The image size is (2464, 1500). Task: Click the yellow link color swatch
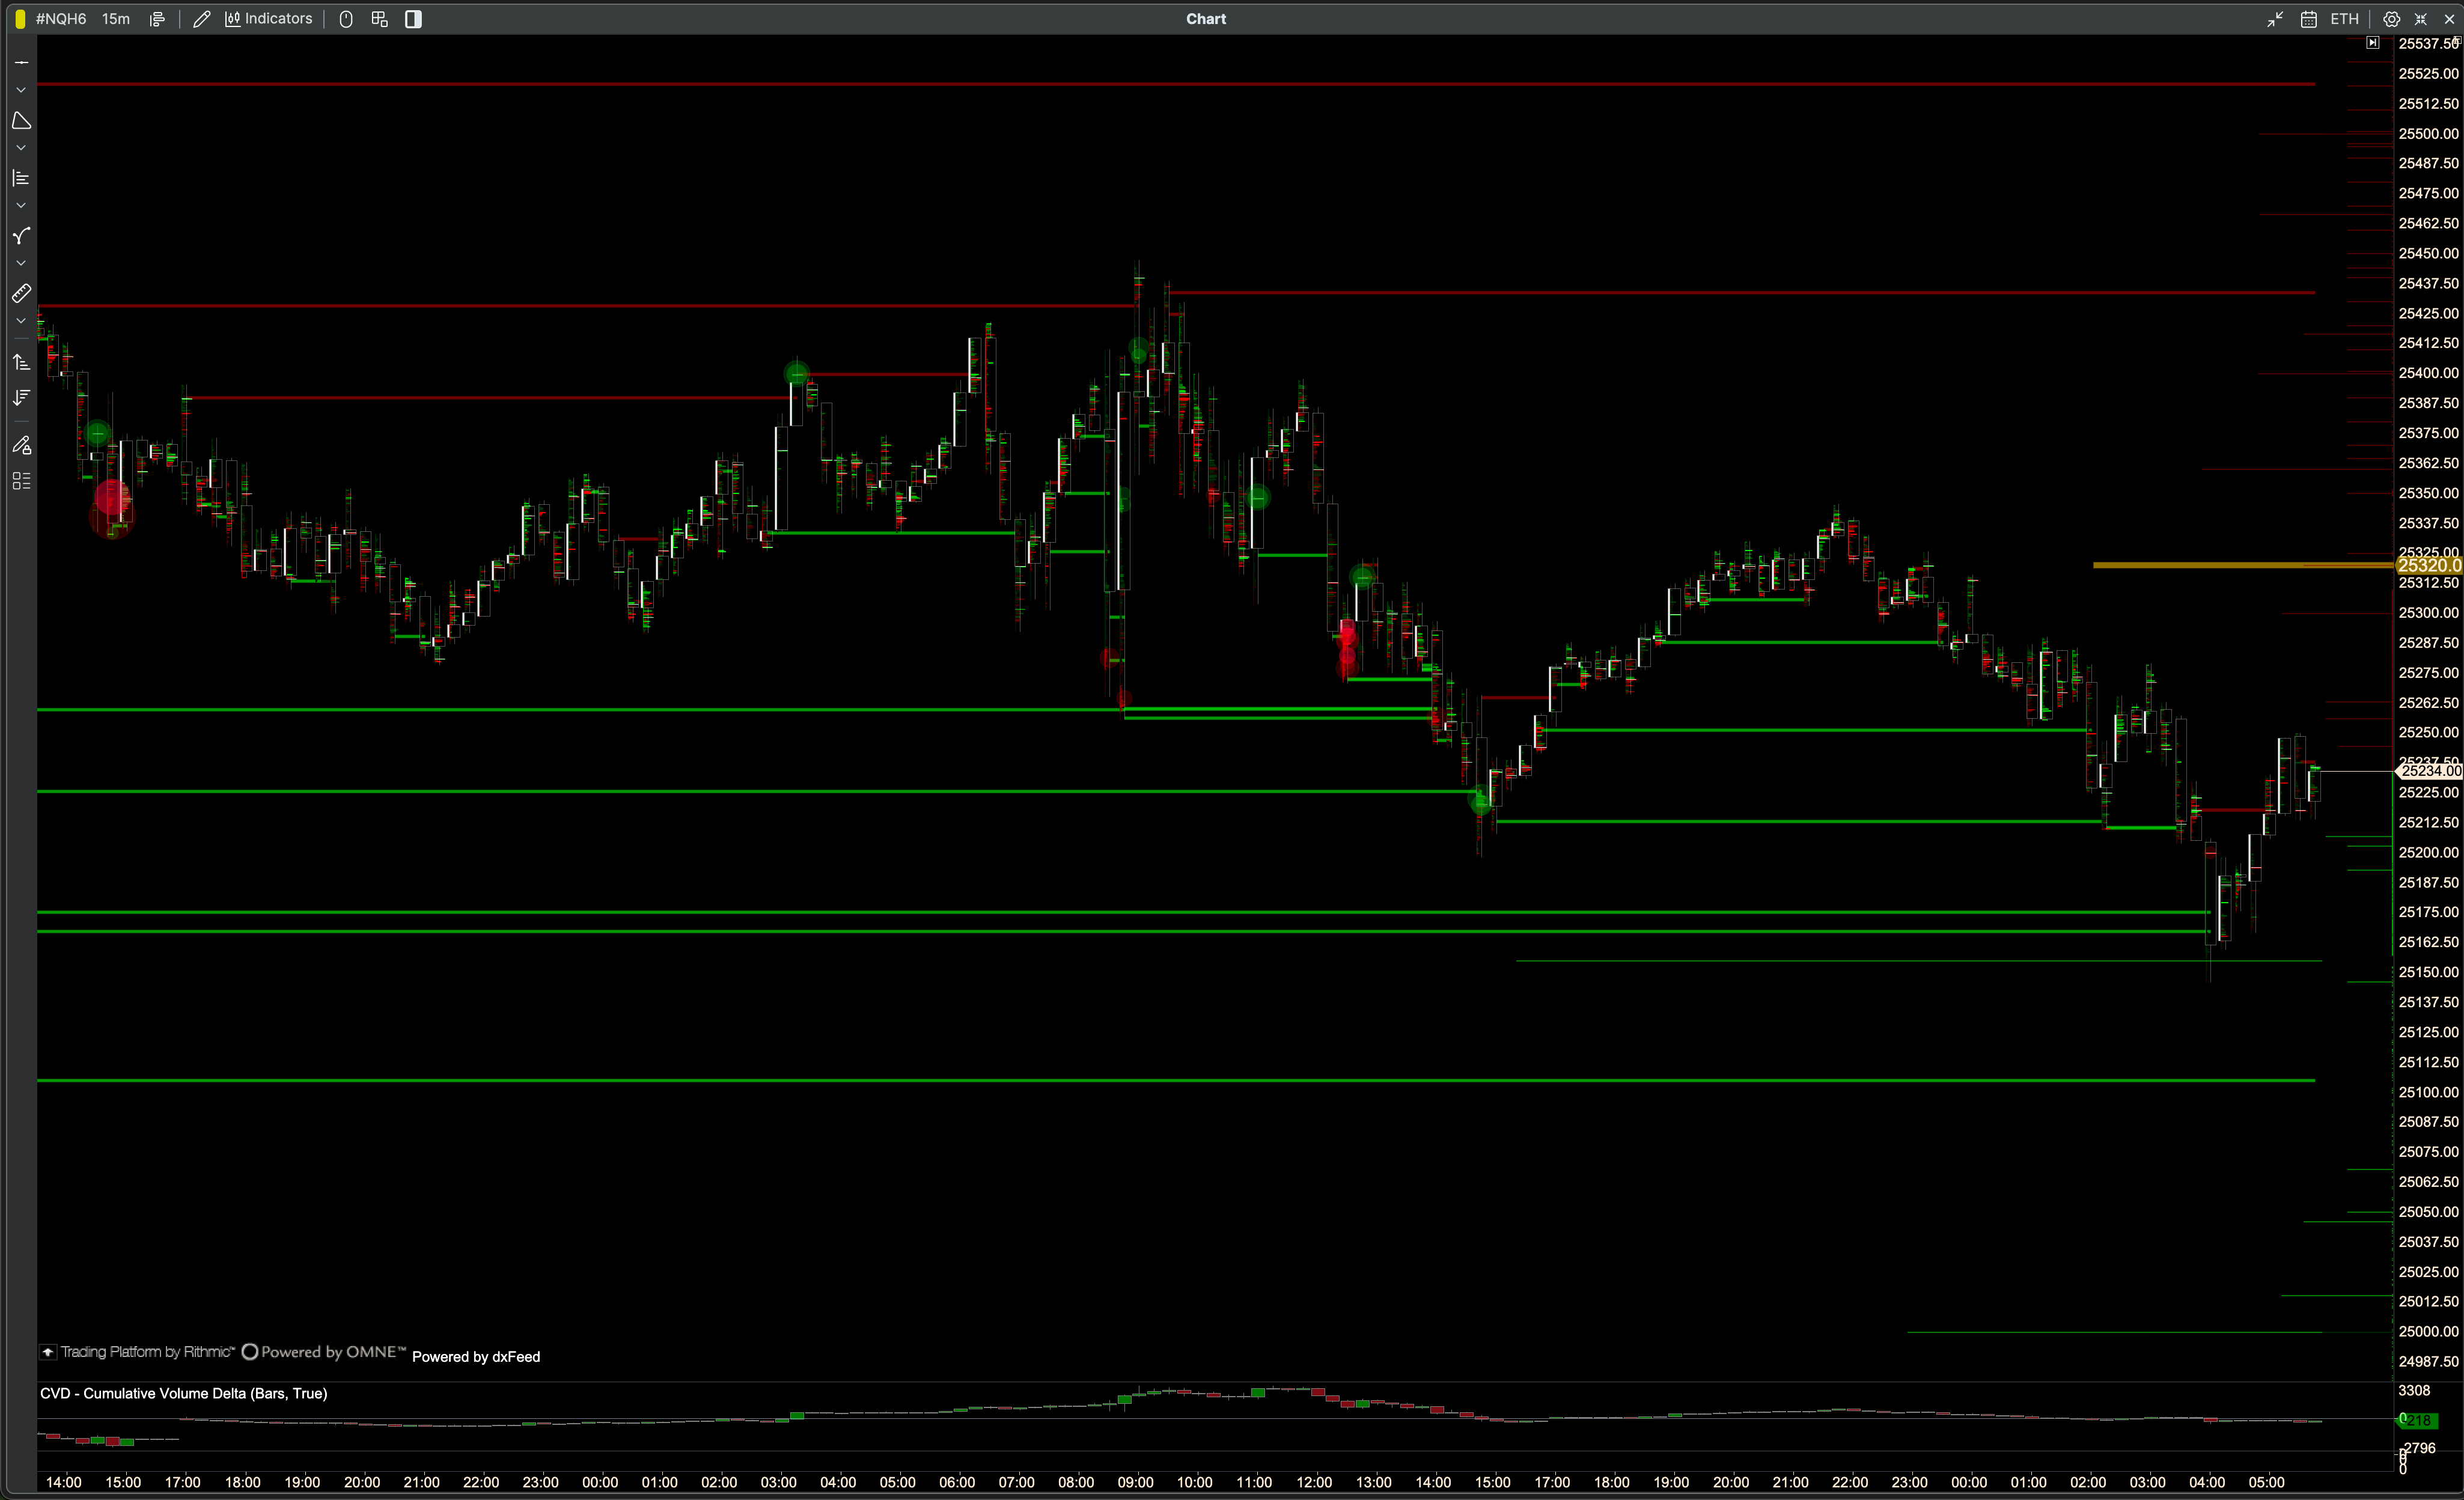click(x=20, y=19)
